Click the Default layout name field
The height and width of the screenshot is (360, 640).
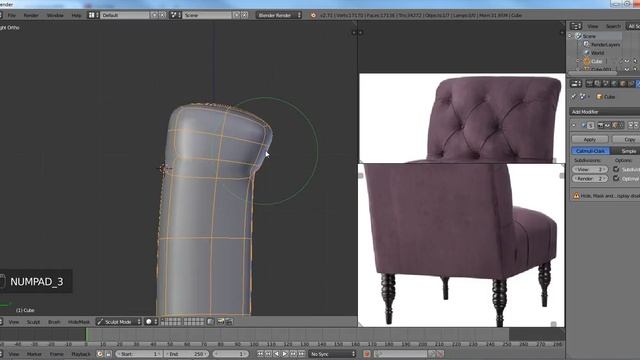[124, 15]
